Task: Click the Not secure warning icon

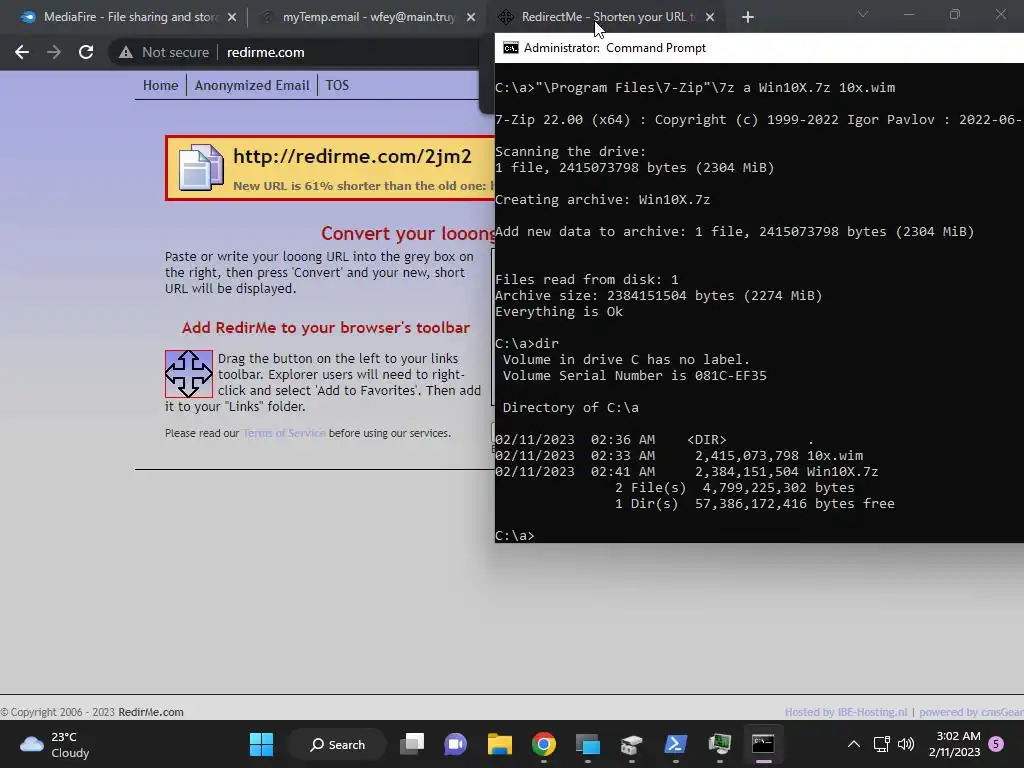Action: click(125, 52)
